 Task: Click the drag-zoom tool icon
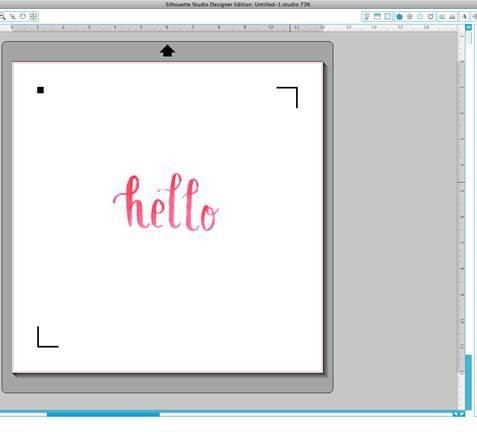(13, 16)
